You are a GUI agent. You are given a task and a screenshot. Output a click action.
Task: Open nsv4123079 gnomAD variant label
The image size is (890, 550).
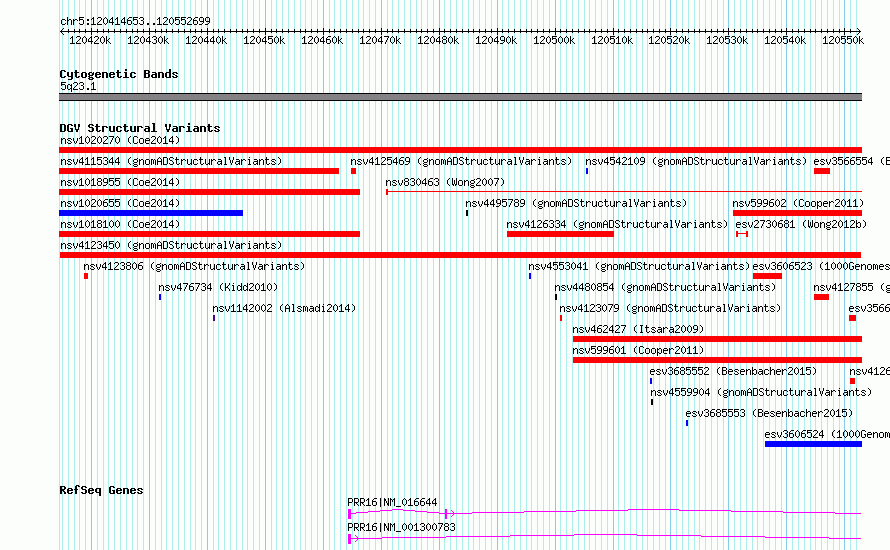(x=670, y=308)
